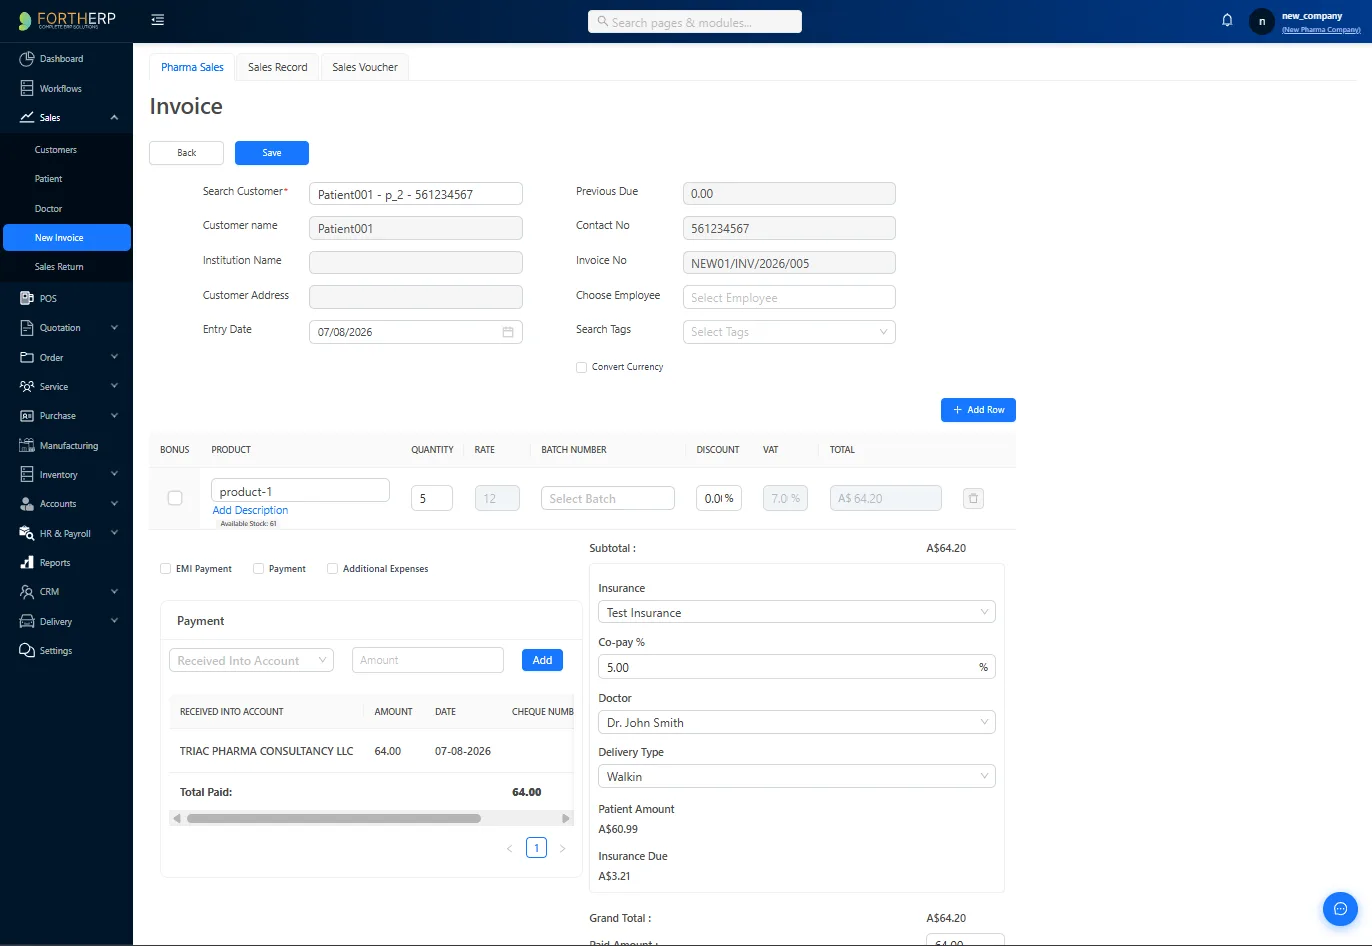Click the New Pharma Company link
1372x946 pixels.
click(1321, 30)
